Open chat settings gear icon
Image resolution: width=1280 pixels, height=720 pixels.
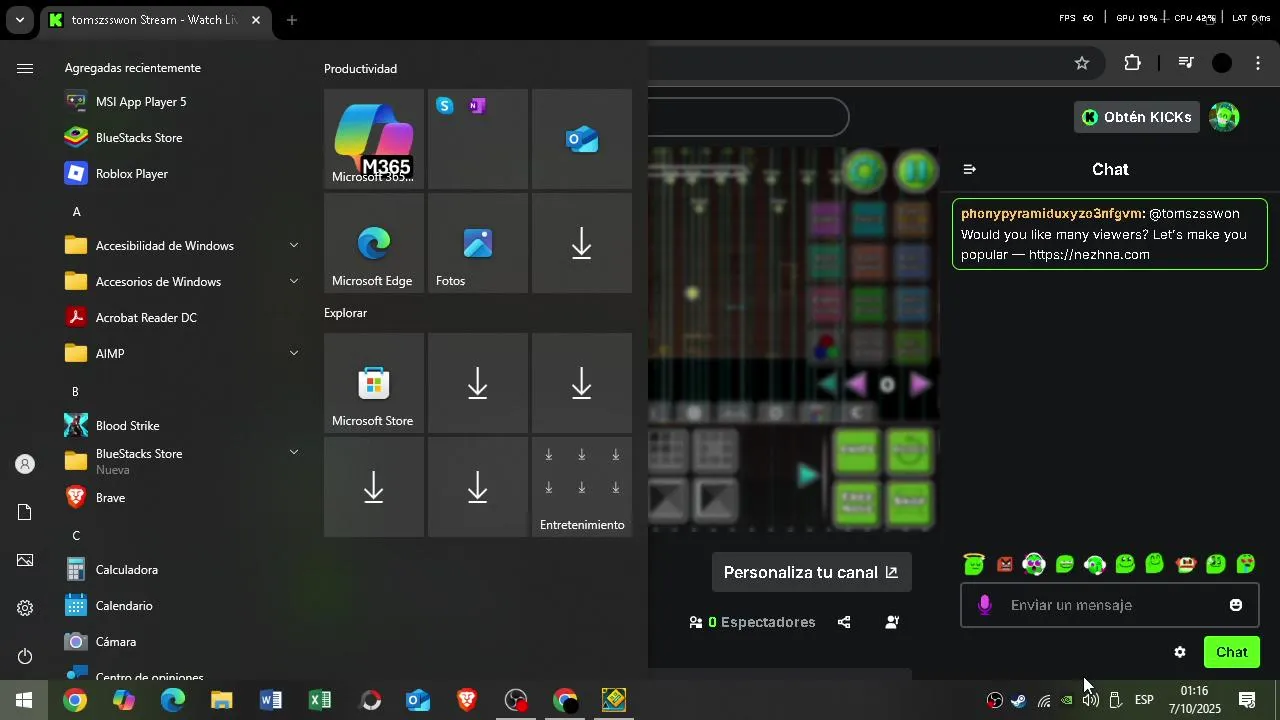1180,652
